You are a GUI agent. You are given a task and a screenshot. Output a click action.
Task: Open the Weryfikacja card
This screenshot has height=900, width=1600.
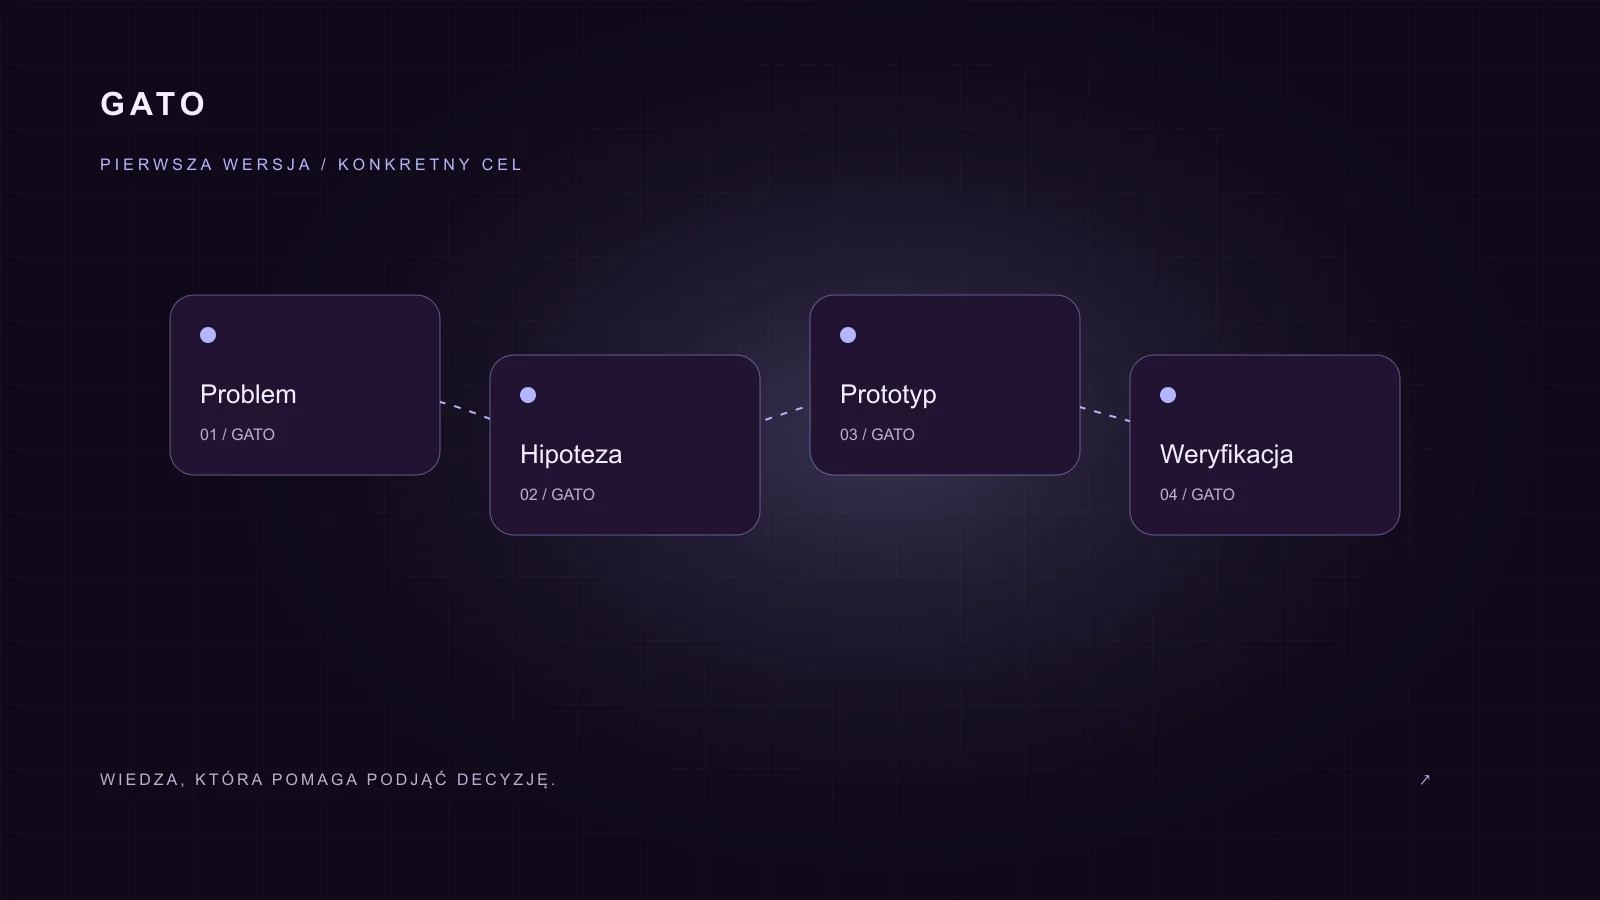[x=1265, y=445]
